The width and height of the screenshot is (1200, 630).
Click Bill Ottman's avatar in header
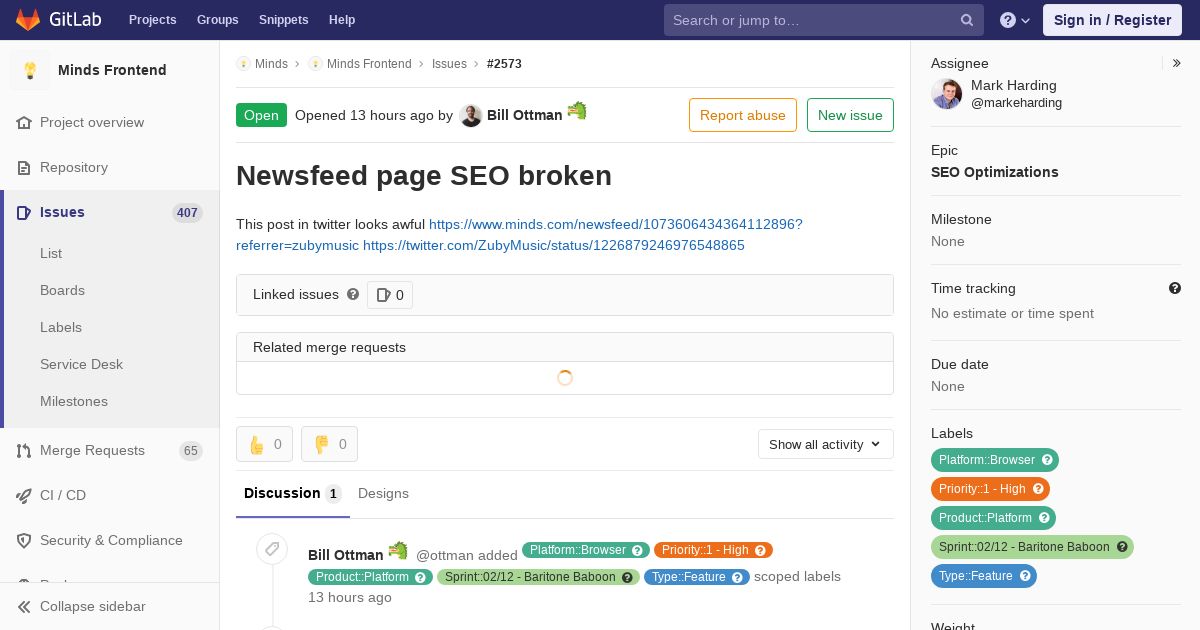point(471,115)
